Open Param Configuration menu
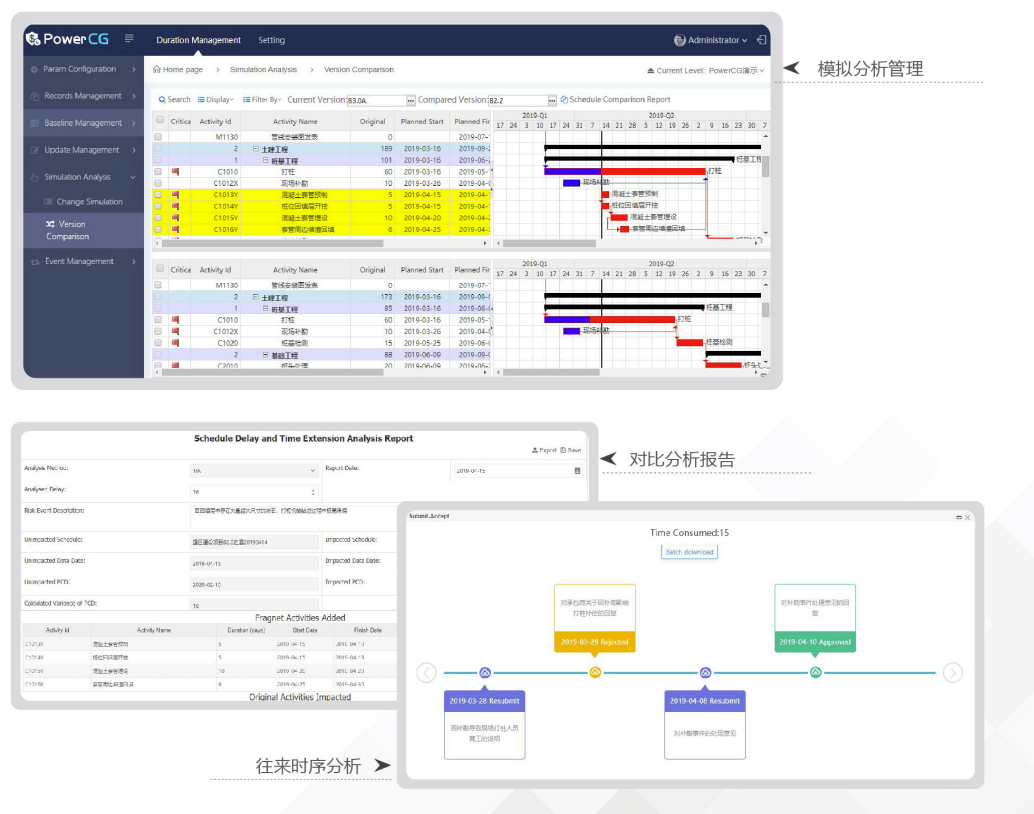 tap(84, 69)
